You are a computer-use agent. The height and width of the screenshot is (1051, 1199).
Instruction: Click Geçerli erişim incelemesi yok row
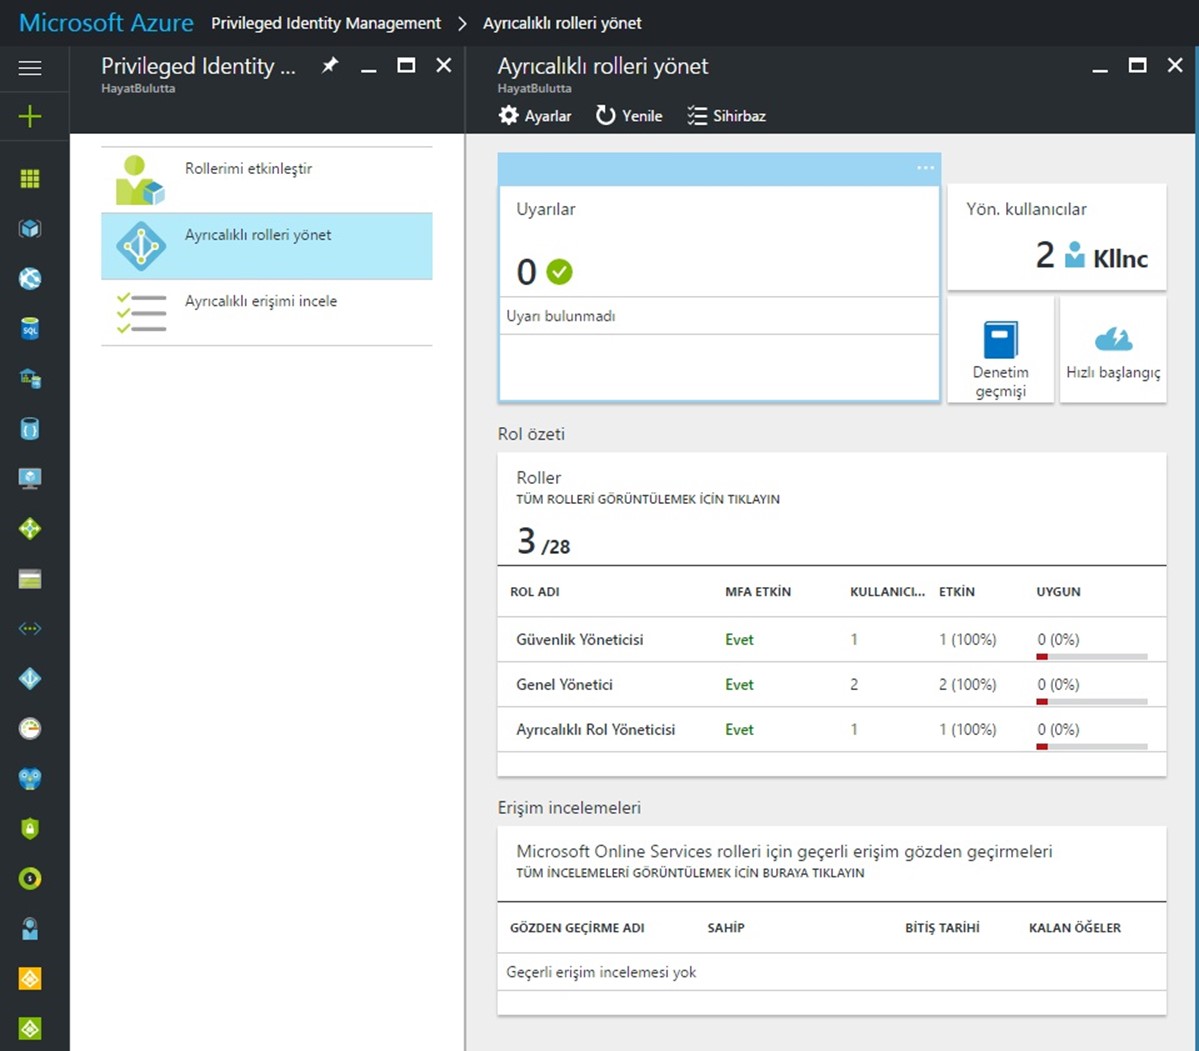[832, 972]
